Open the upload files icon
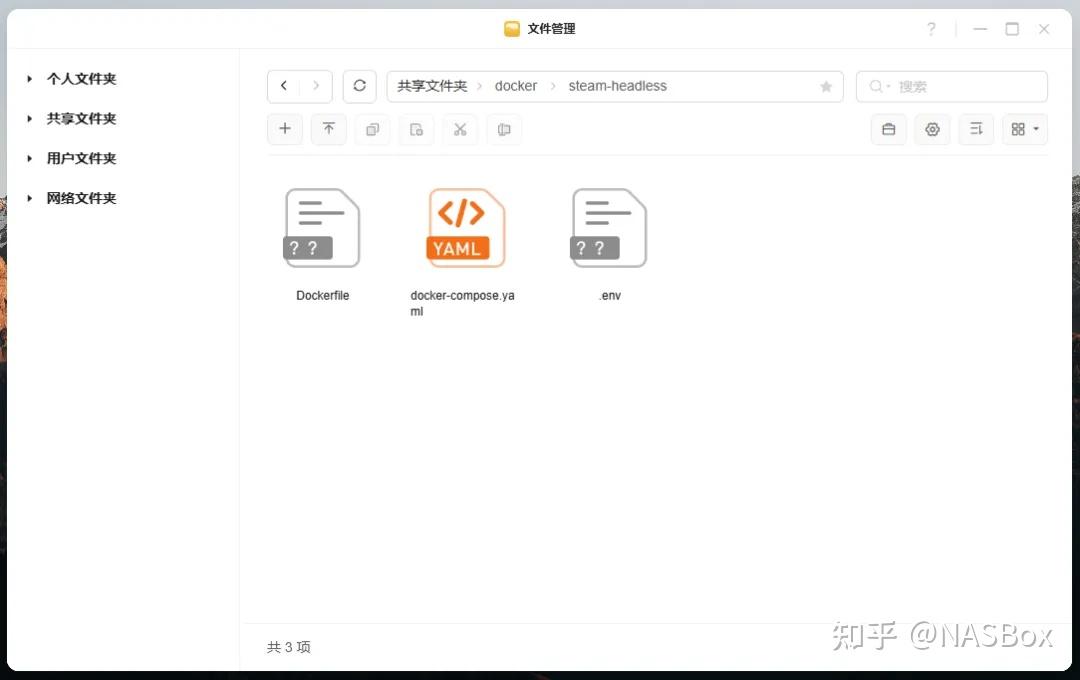This screenshot has width=1080, height=680. pos(328,129)
